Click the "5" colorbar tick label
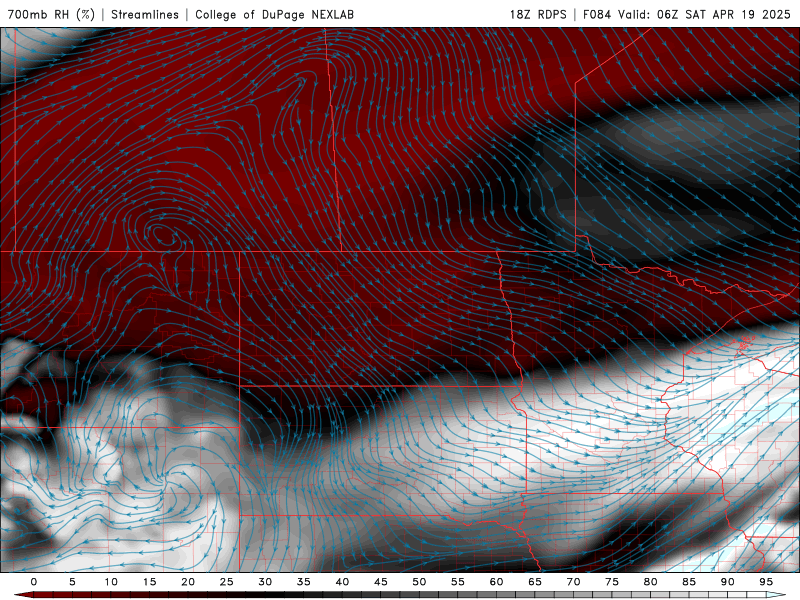800x600 pixels. tap(72, 582)
